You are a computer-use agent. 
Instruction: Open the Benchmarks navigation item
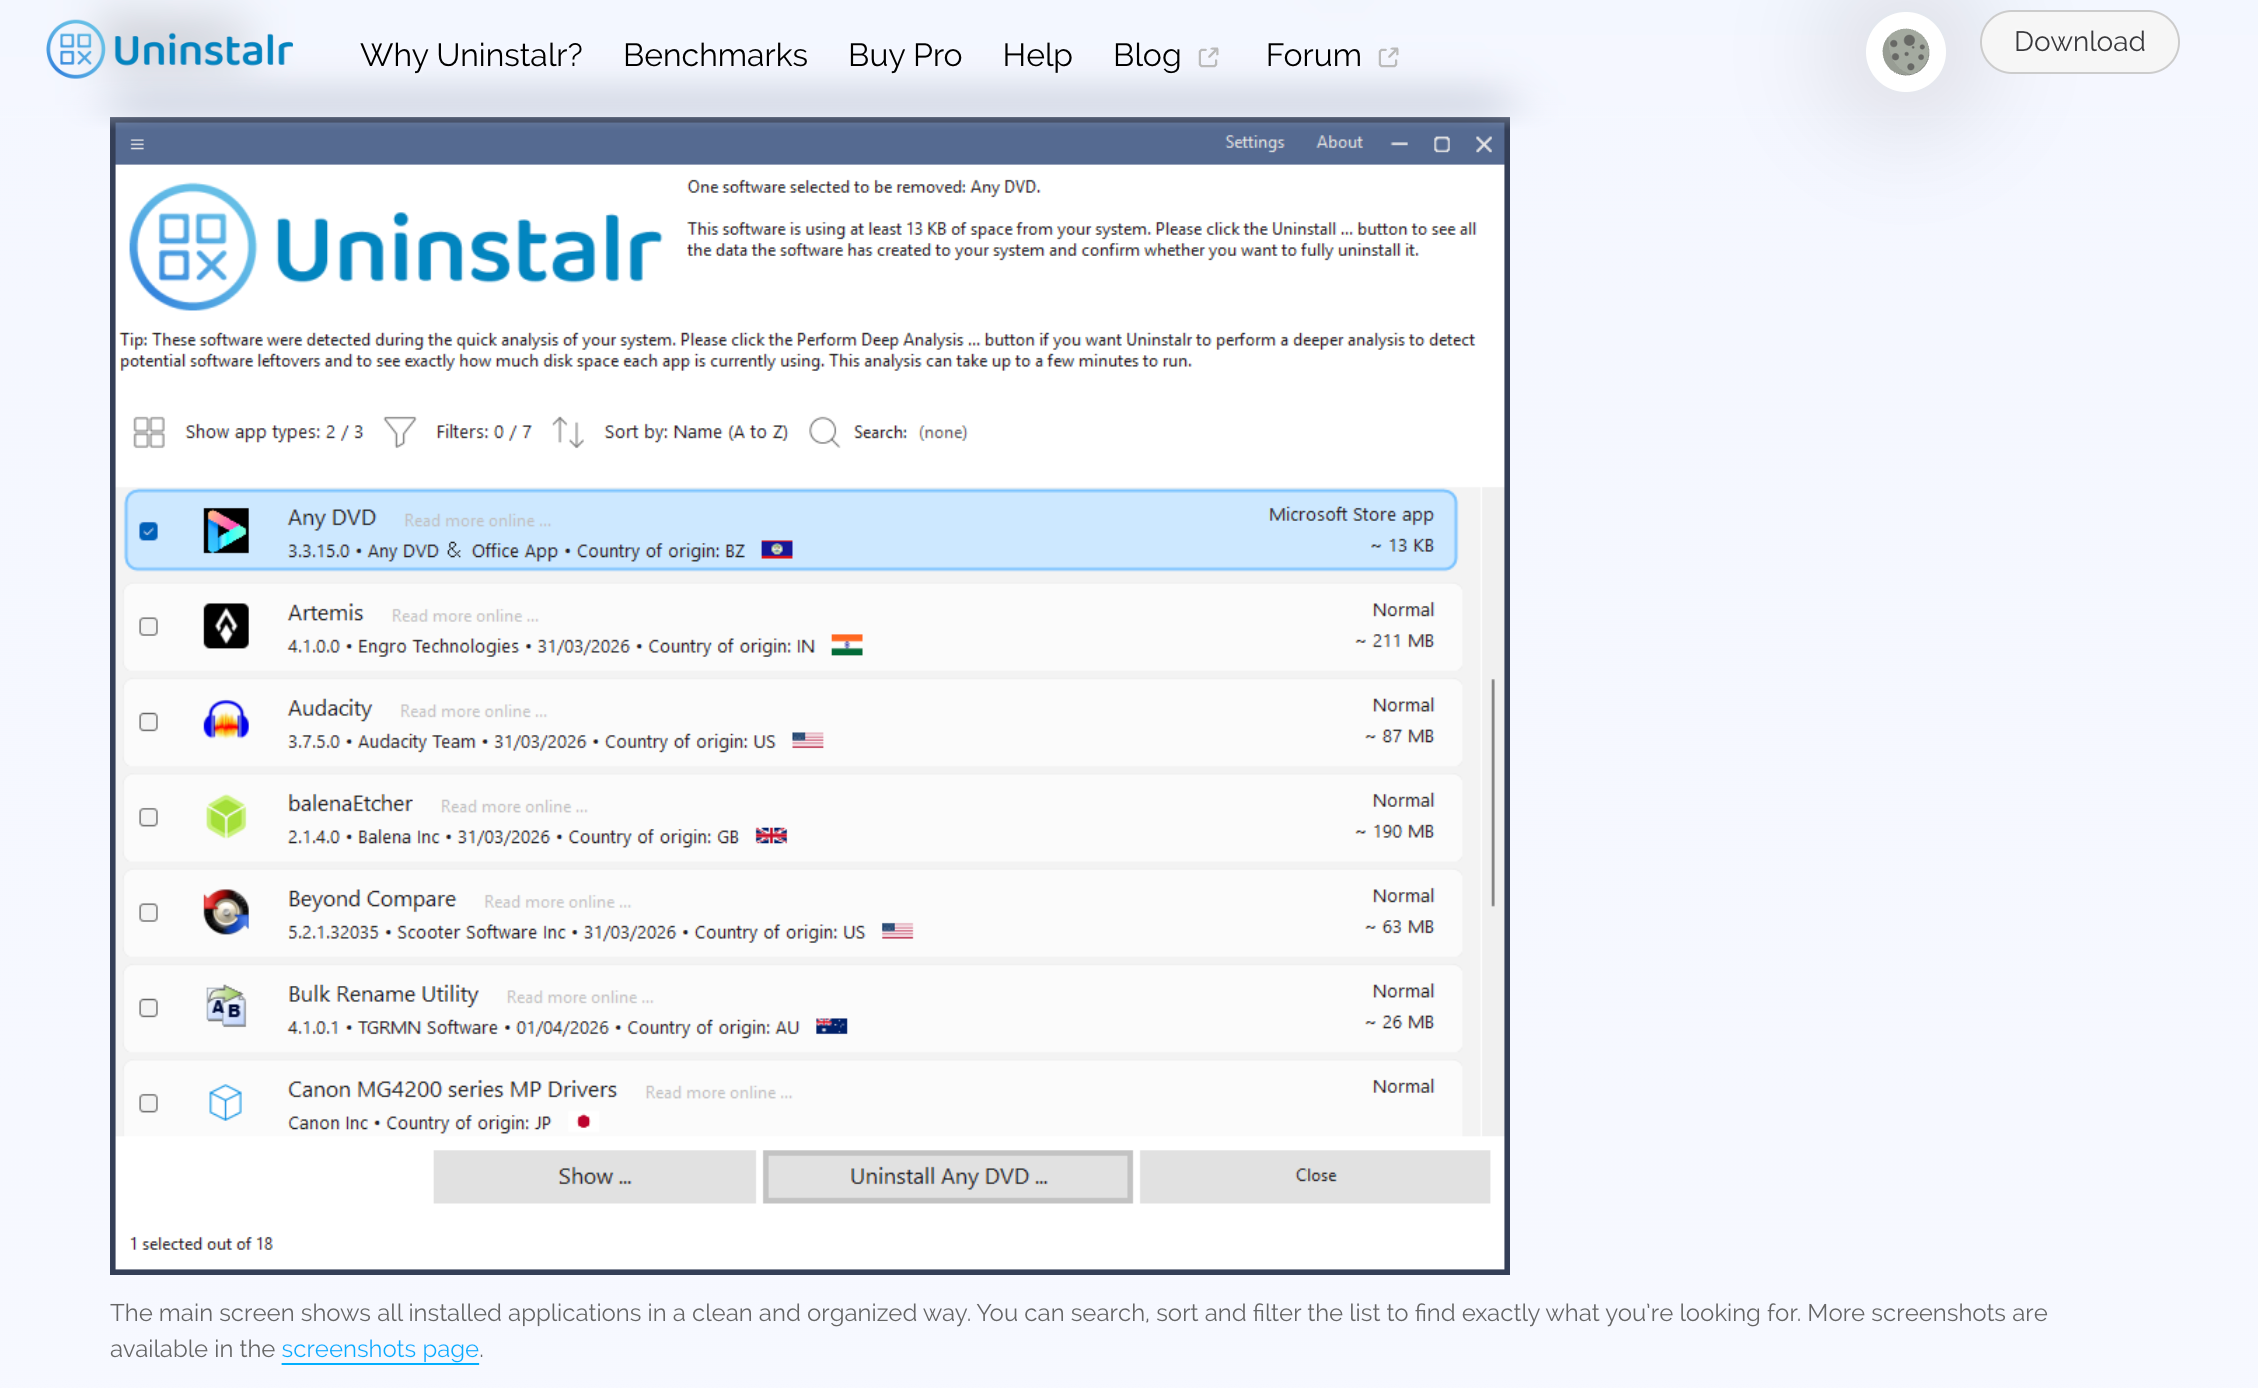click(715, 55)
